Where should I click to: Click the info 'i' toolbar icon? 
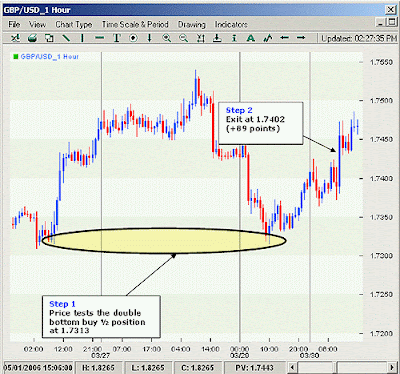(234, 38)
